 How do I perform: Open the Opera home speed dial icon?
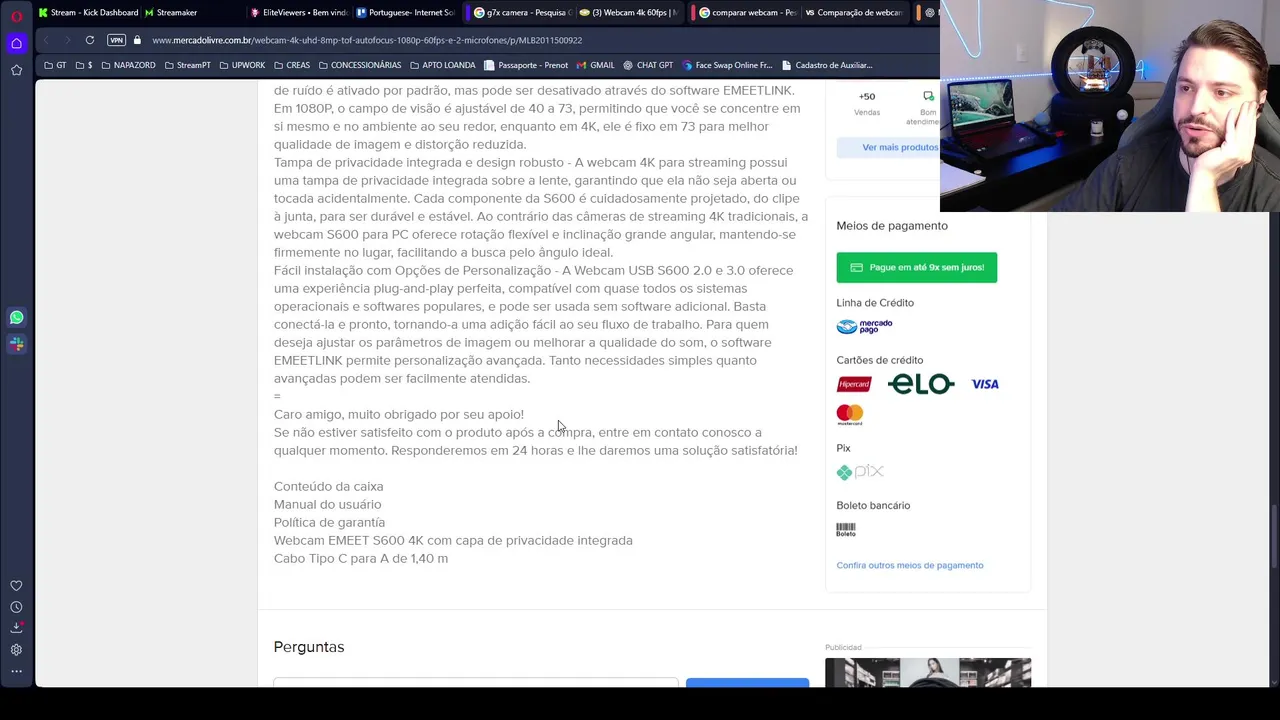pyautogui.click(x=16, y=43)
